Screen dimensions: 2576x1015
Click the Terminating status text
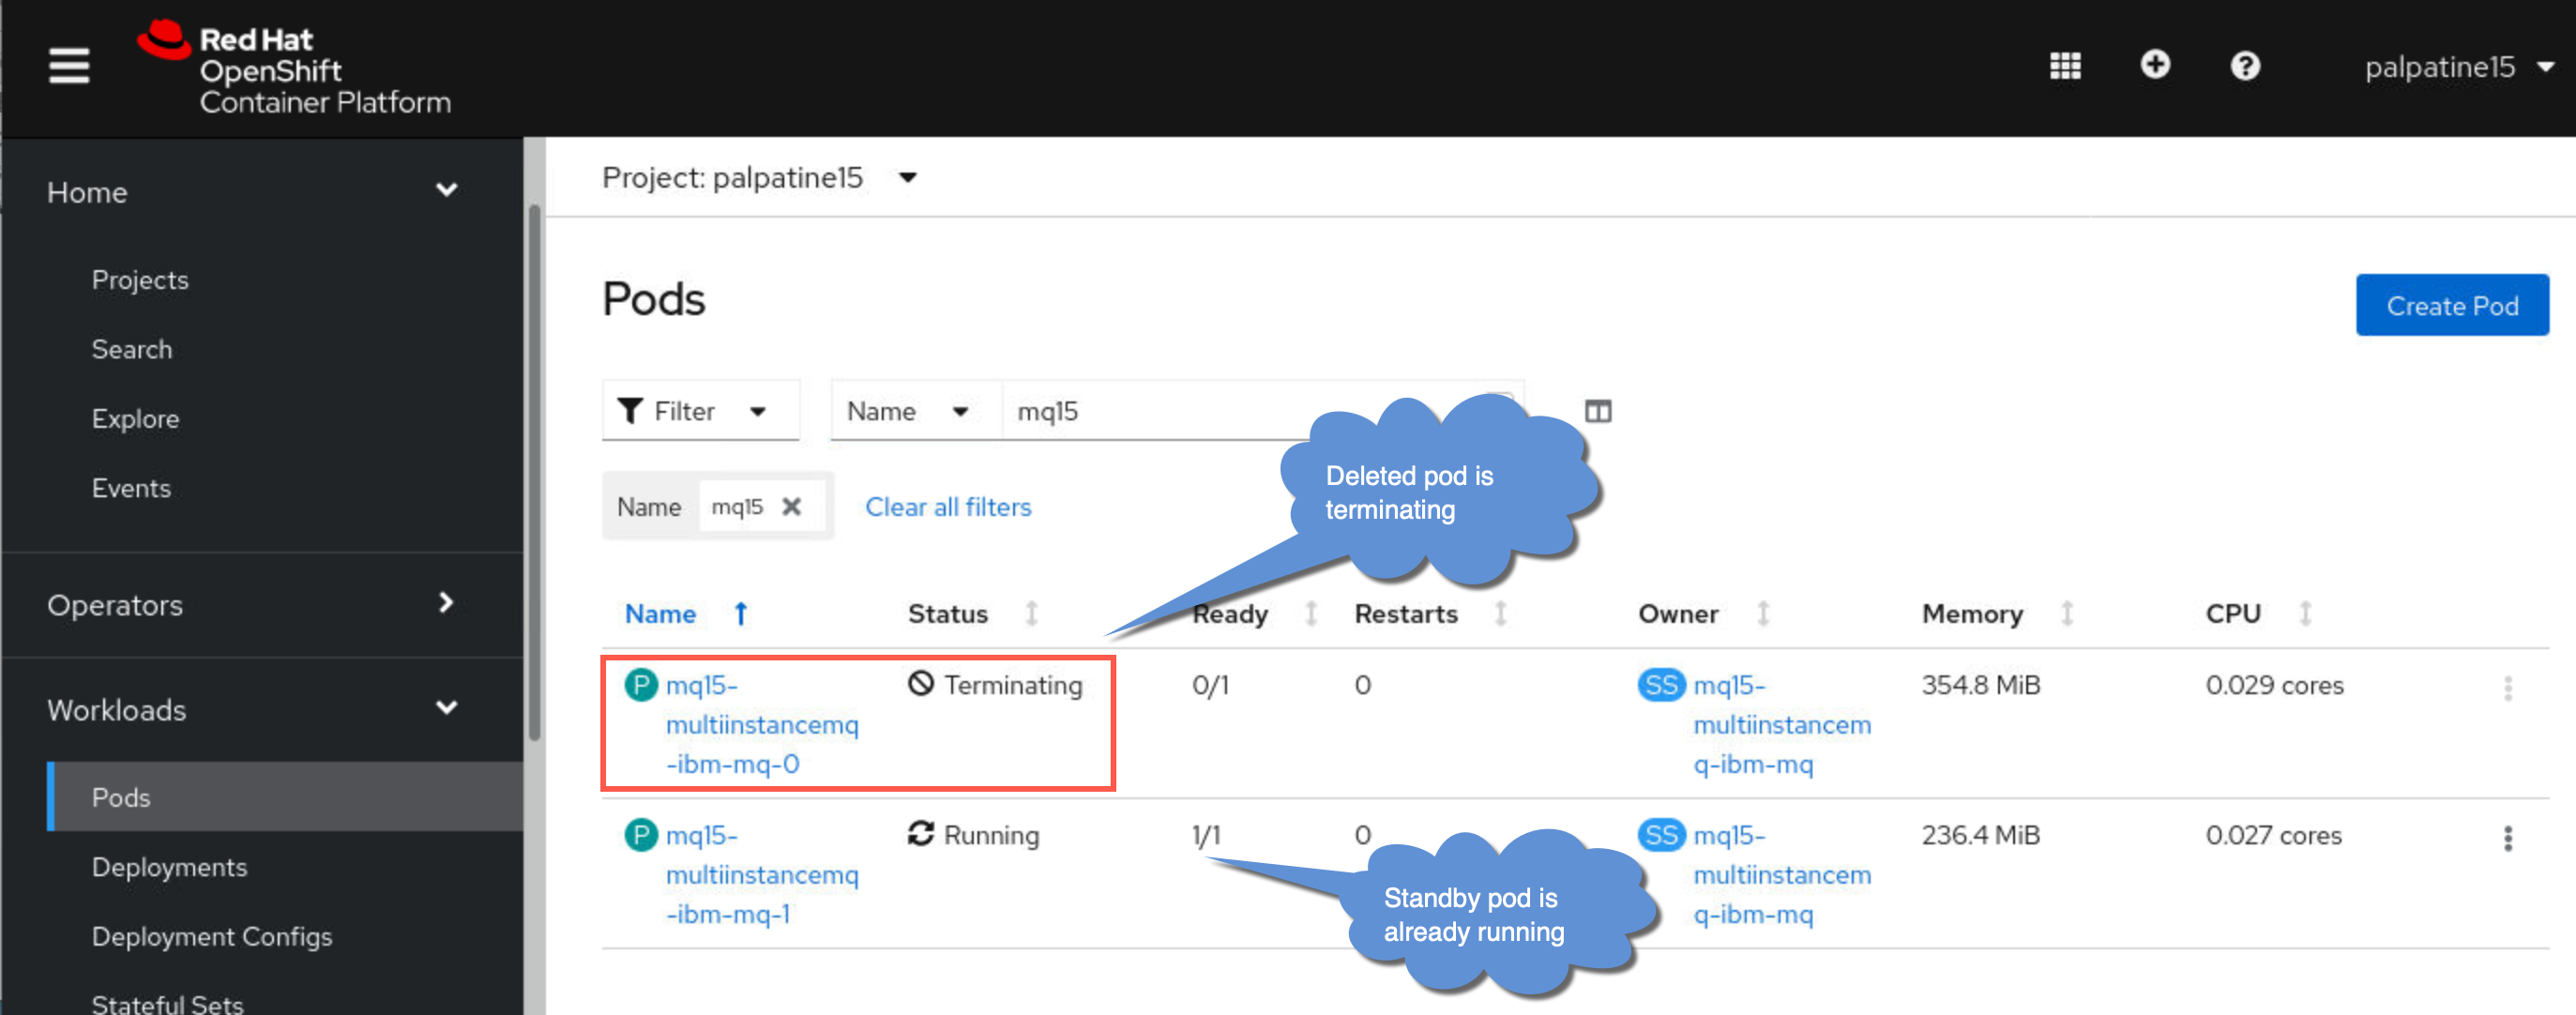pos(1013,685)
